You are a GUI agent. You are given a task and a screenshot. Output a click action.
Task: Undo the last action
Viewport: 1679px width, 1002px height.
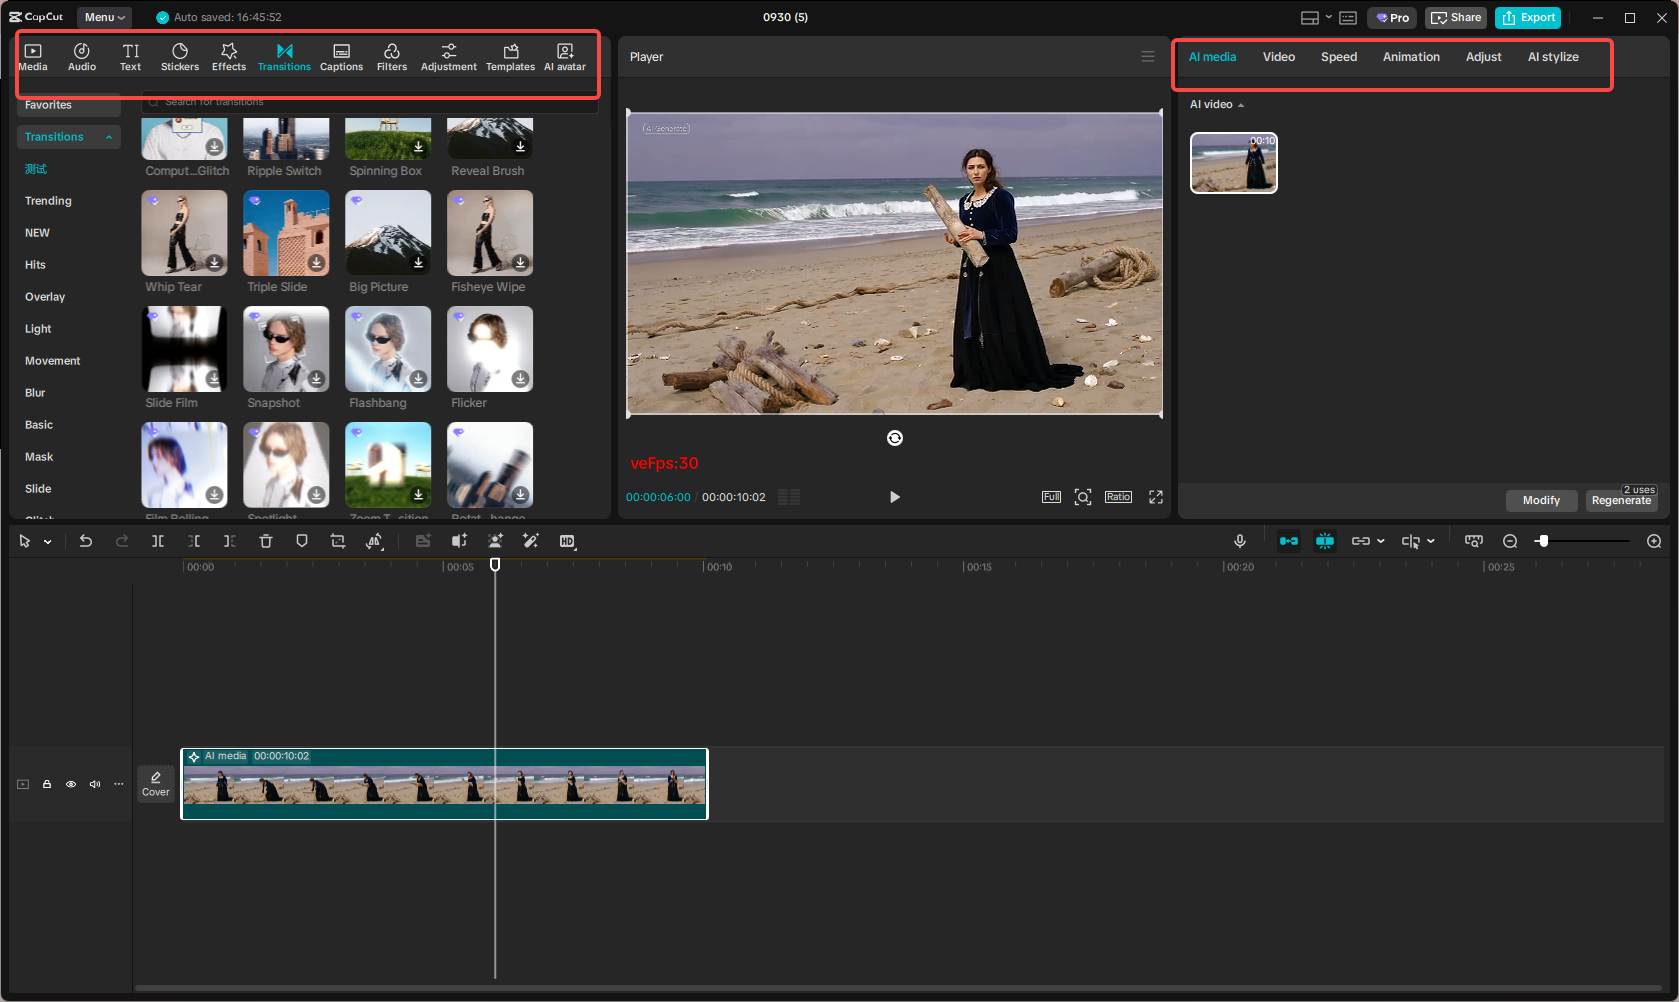point(86,541)
